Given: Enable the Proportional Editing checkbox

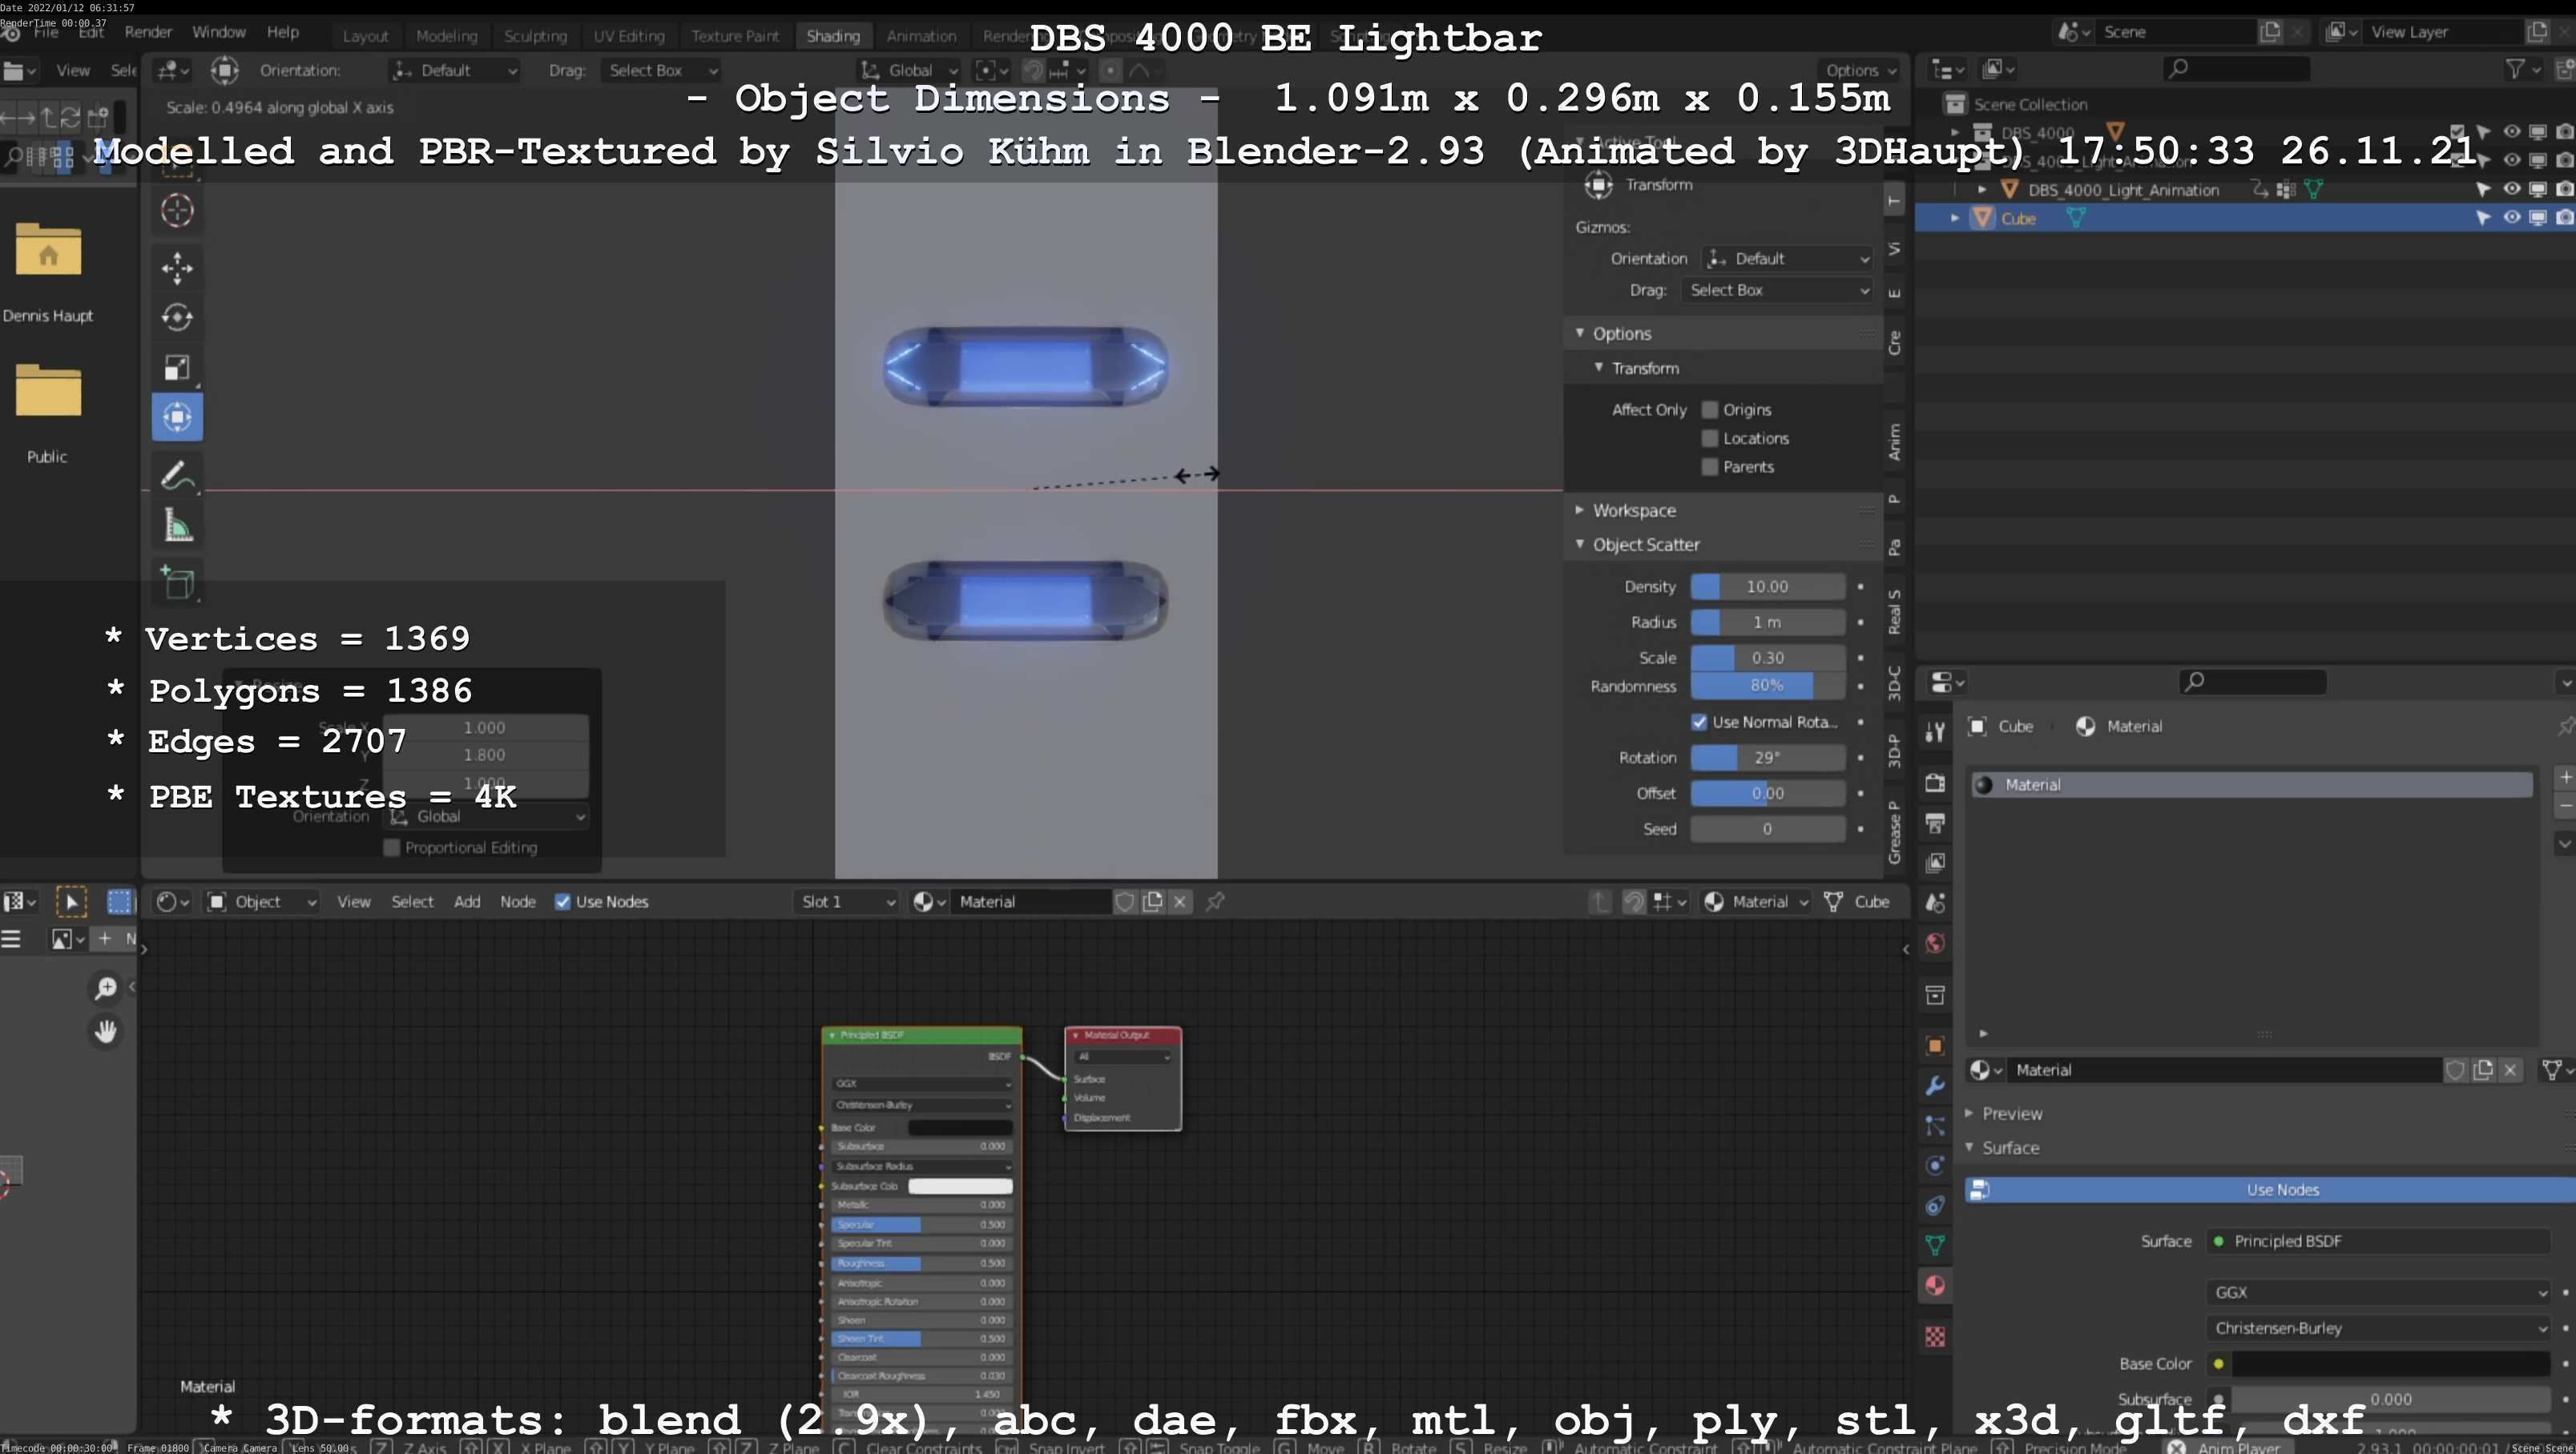Looking at the screenshot, I should [392, 848].
